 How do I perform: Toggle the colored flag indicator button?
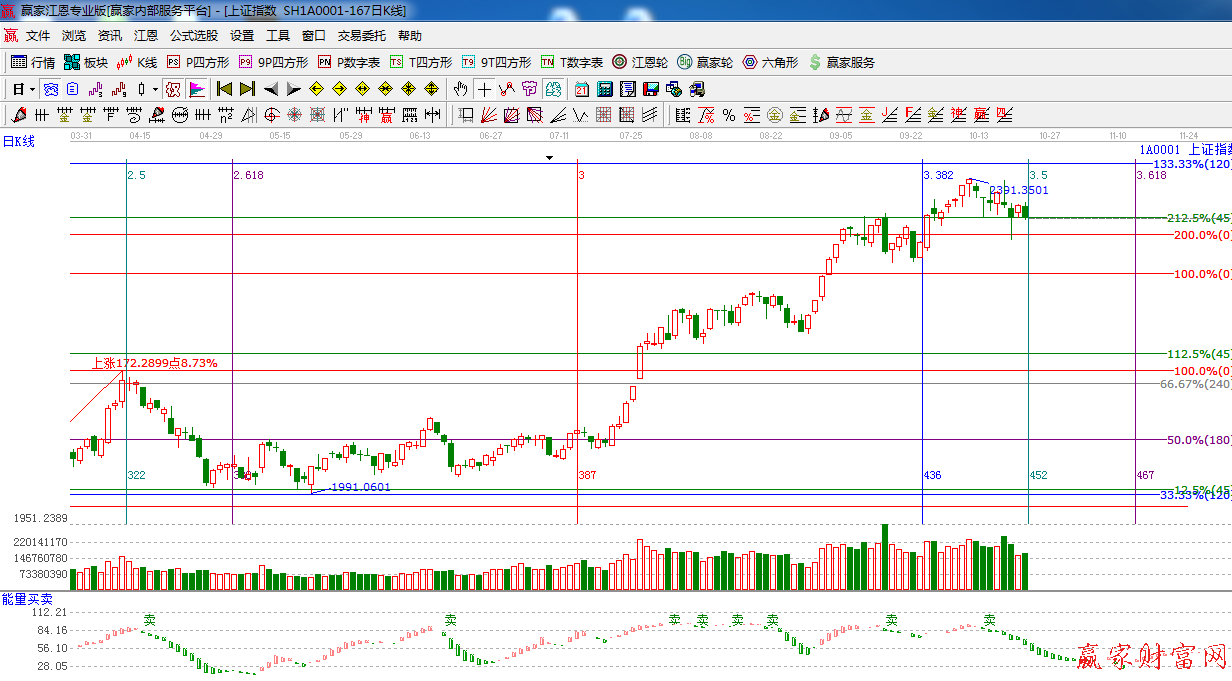click(x=197, y=89)
